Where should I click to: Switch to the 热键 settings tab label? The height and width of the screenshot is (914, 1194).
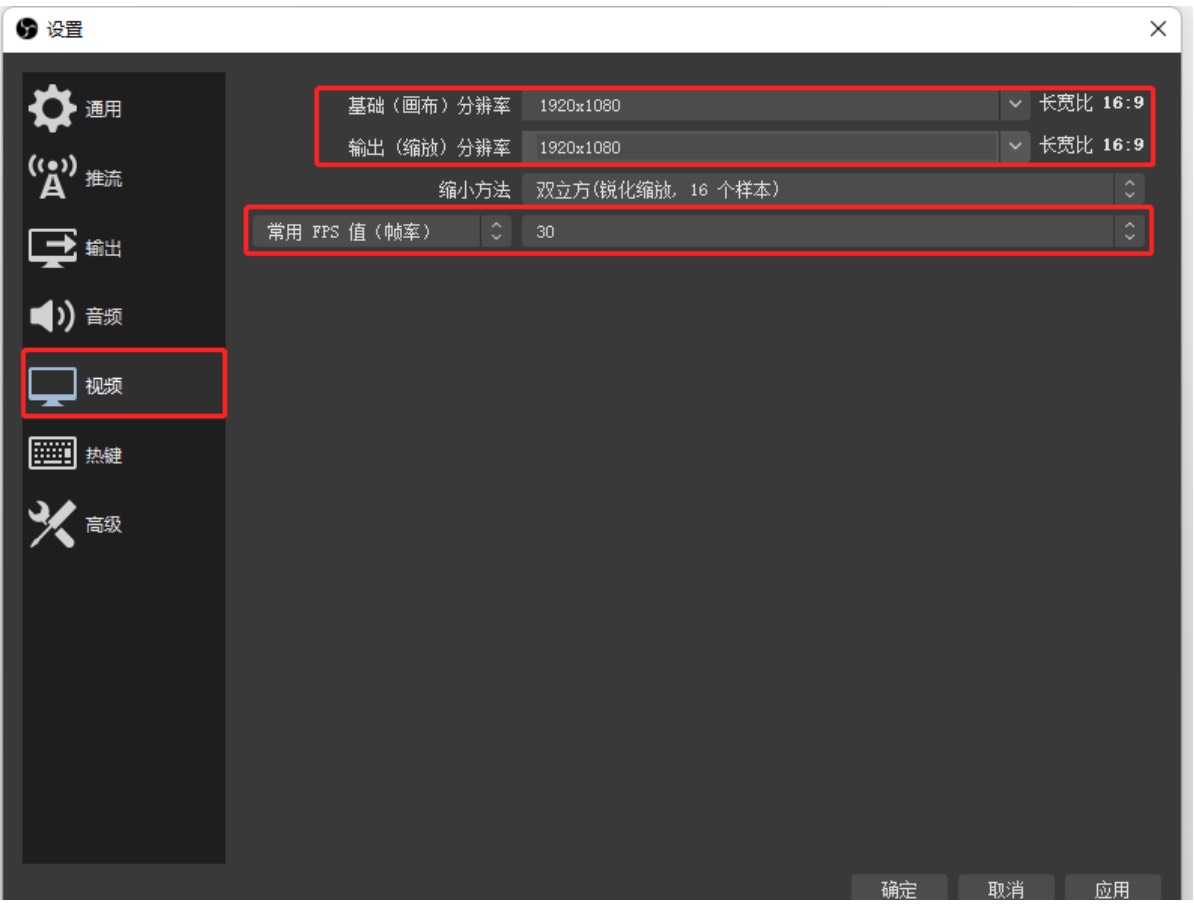click(x=104, y=455)
